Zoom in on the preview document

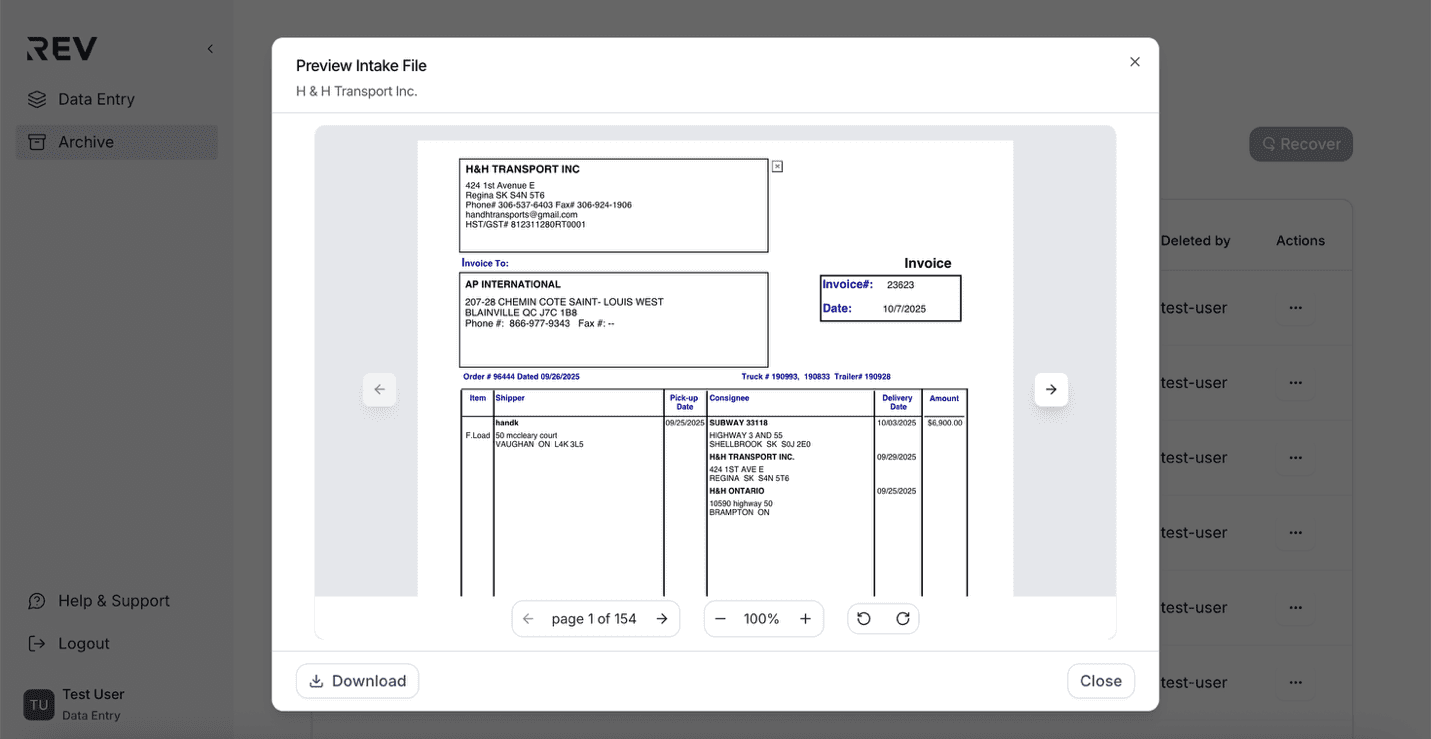point(805,618)
